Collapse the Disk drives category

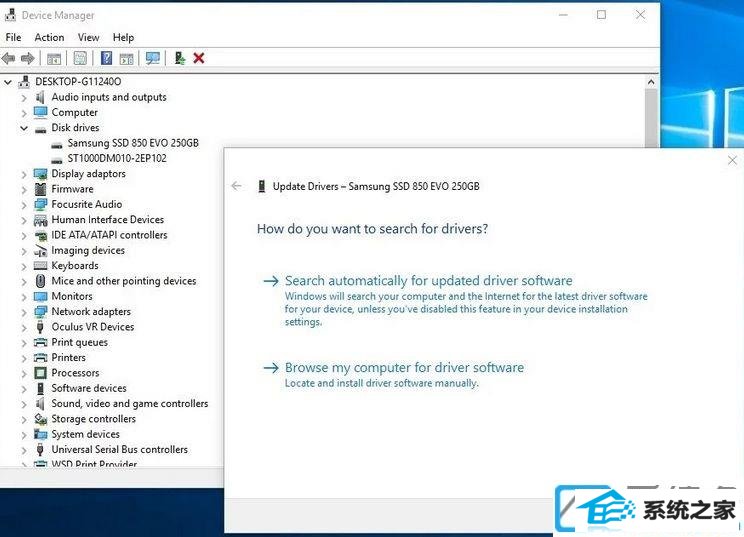pyautogui.click(x=24, y=128)
